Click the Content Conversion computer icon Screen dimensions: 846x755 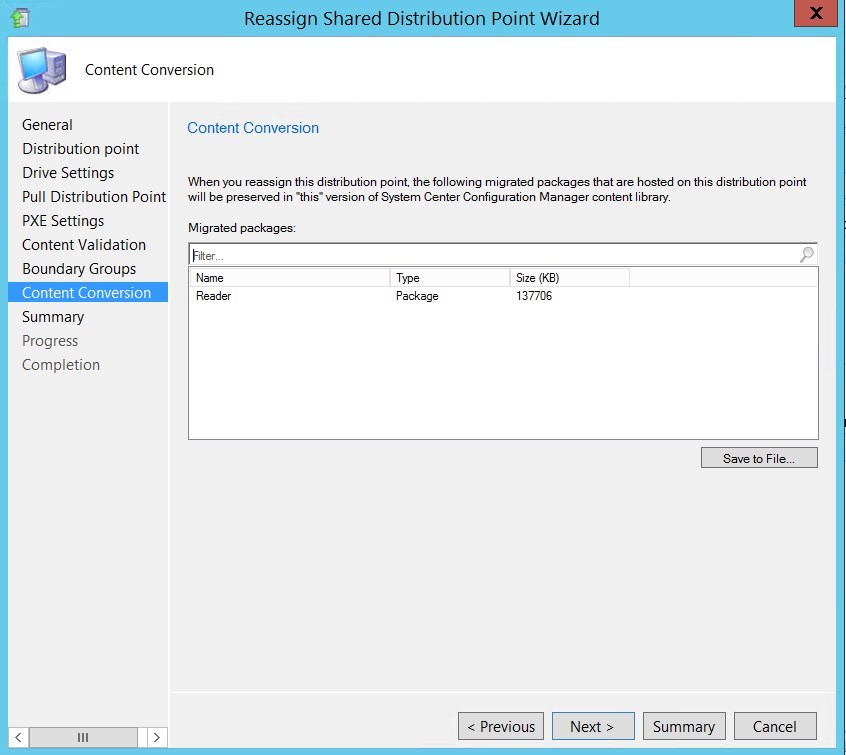pos(41,69)
